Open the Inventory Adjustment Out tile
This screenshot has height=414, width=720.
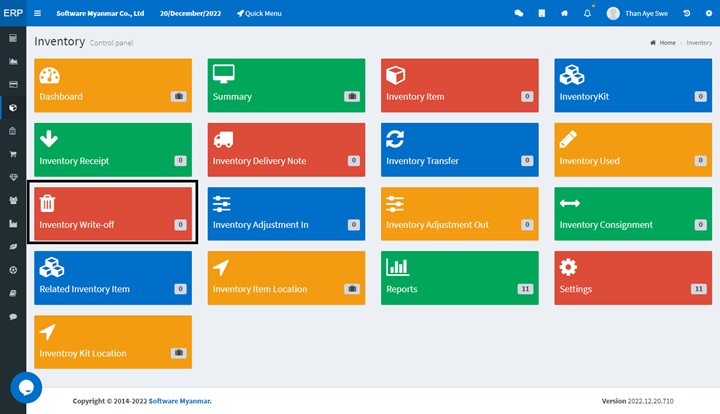point(460,213)
